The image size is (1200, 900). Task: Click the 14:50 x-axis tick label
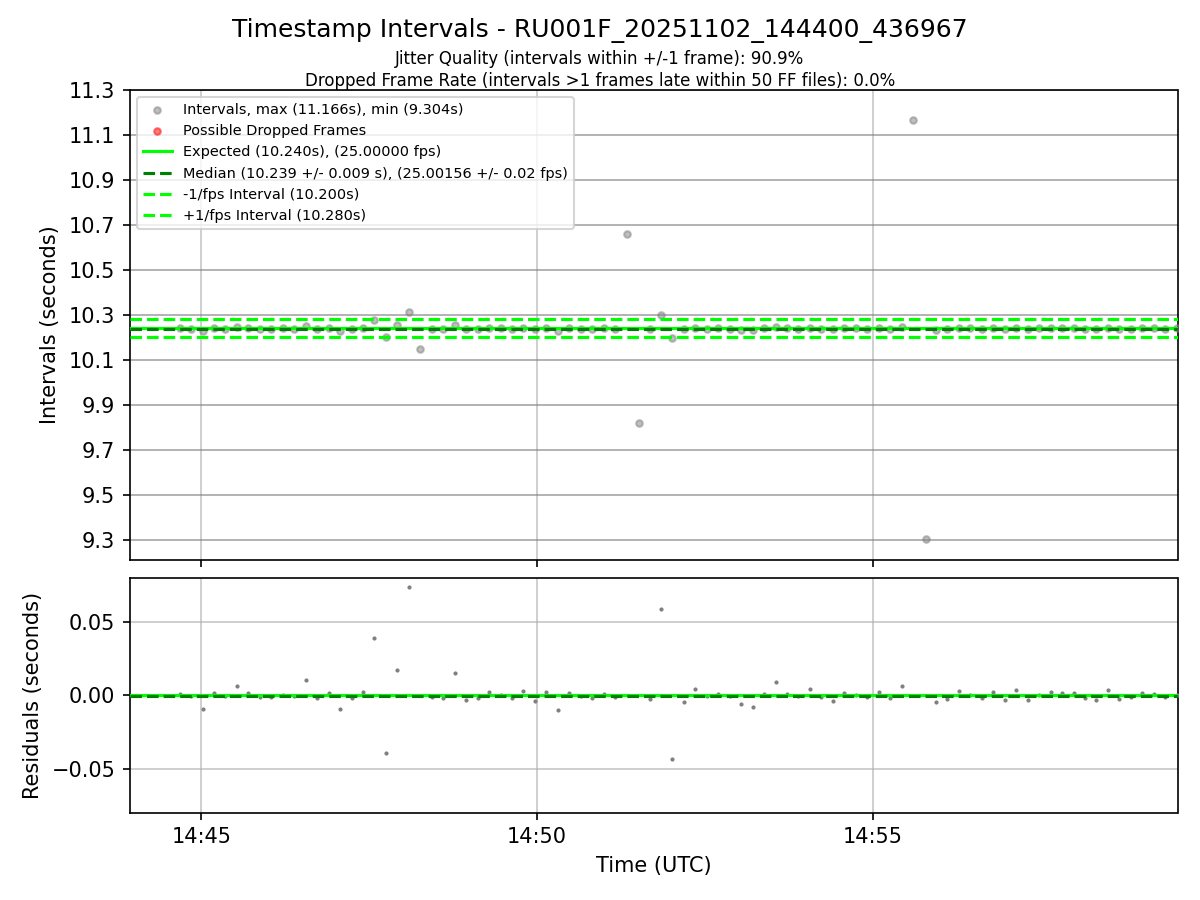click(537, 834)
